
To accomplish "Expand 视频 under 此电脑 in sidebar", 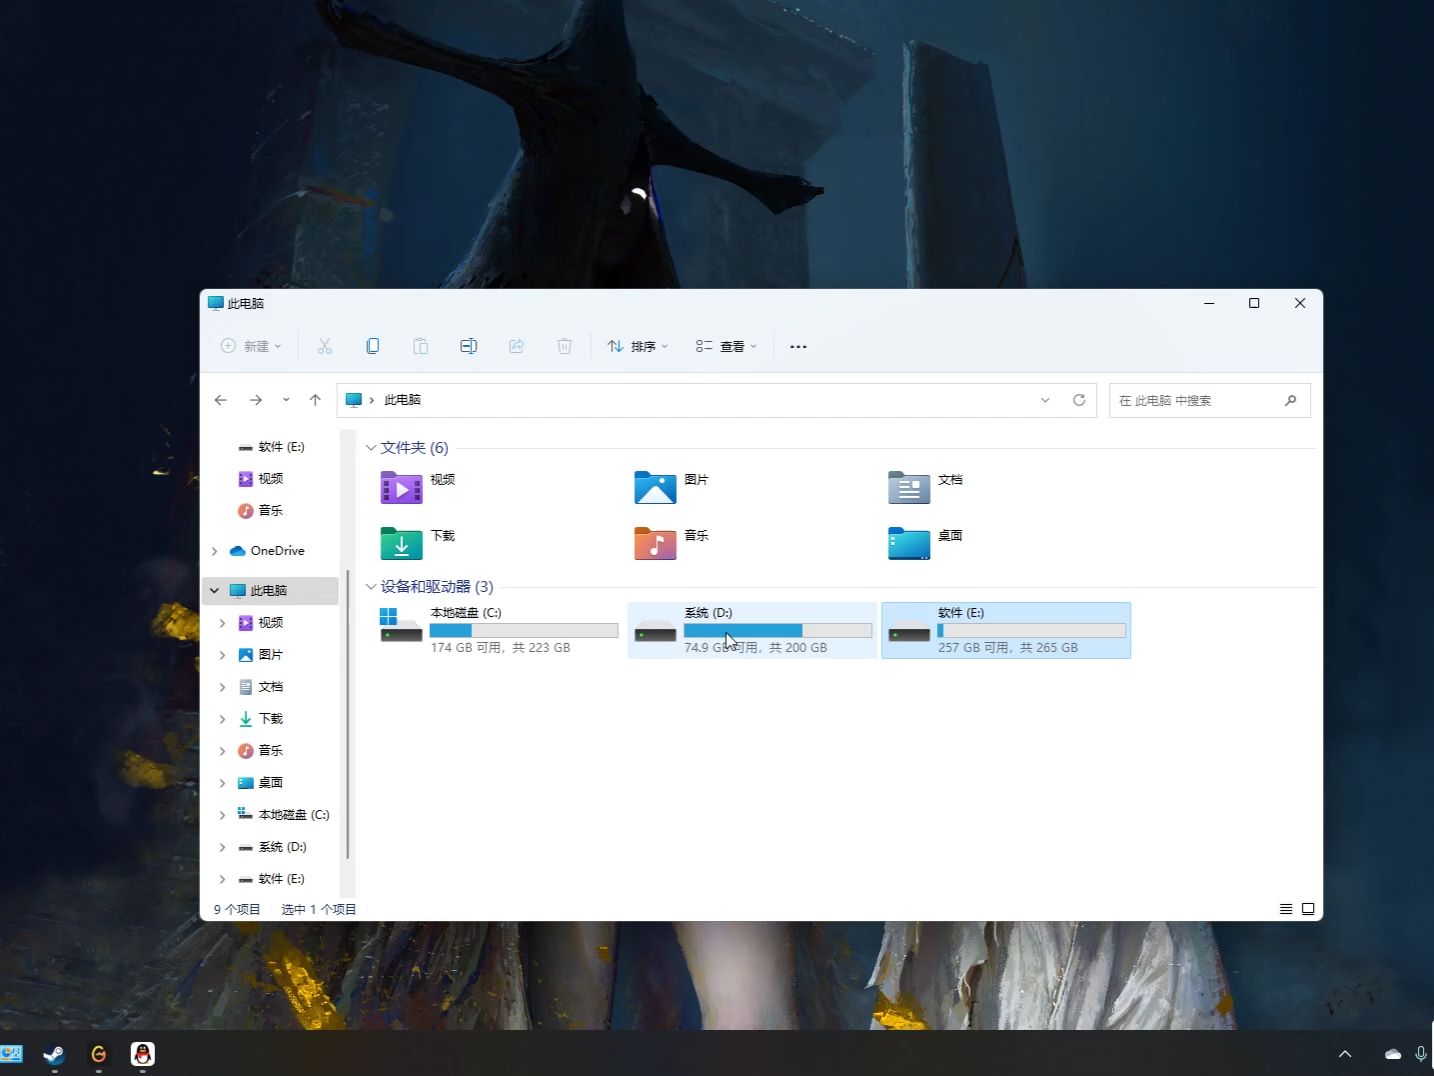I will coord(222,622).
